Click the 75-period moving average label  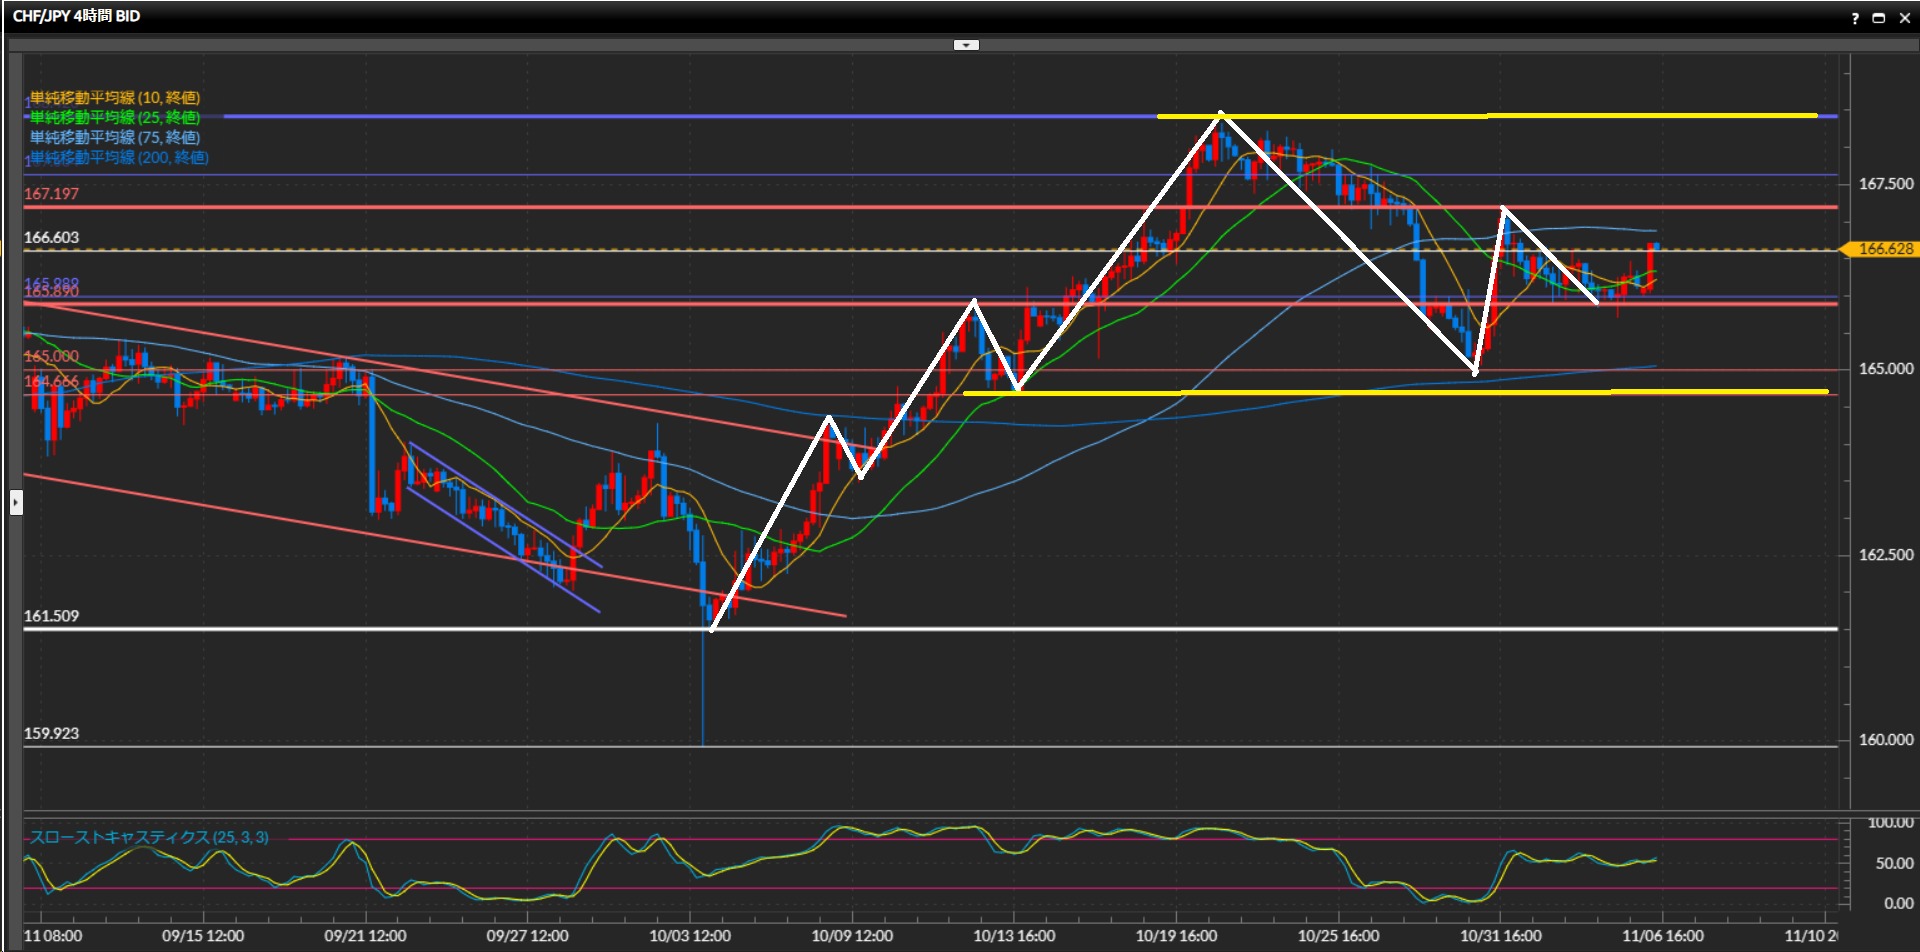coord(115,138)
